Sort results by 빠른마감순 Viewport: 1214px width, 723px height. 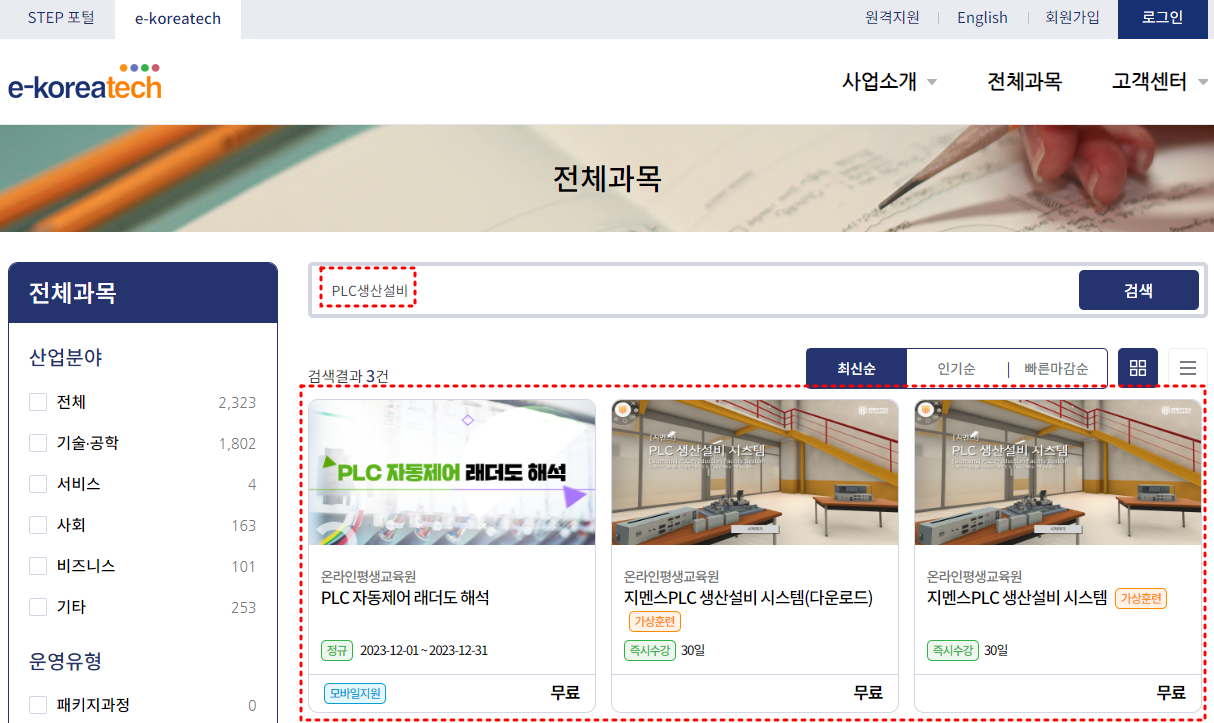coord(1058,368)
